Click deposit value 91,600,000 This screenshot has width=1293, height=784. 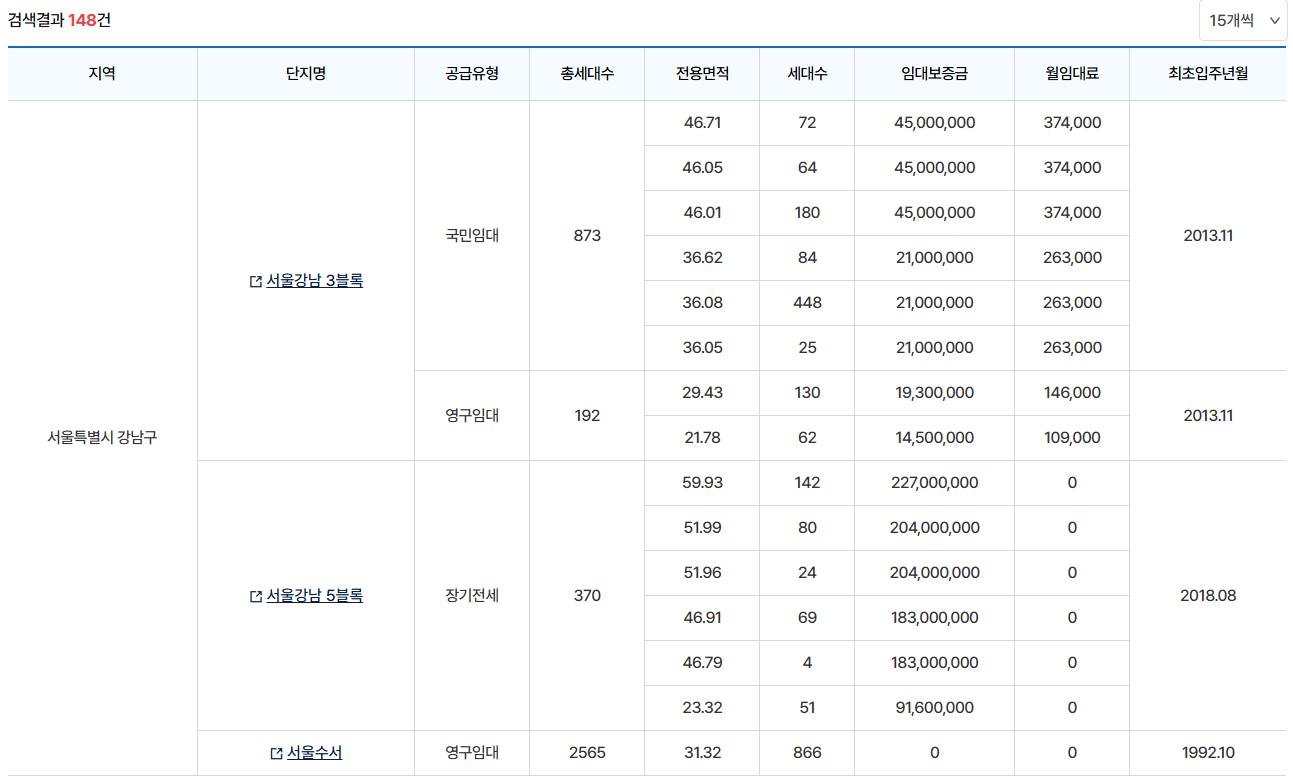[934, 708]
